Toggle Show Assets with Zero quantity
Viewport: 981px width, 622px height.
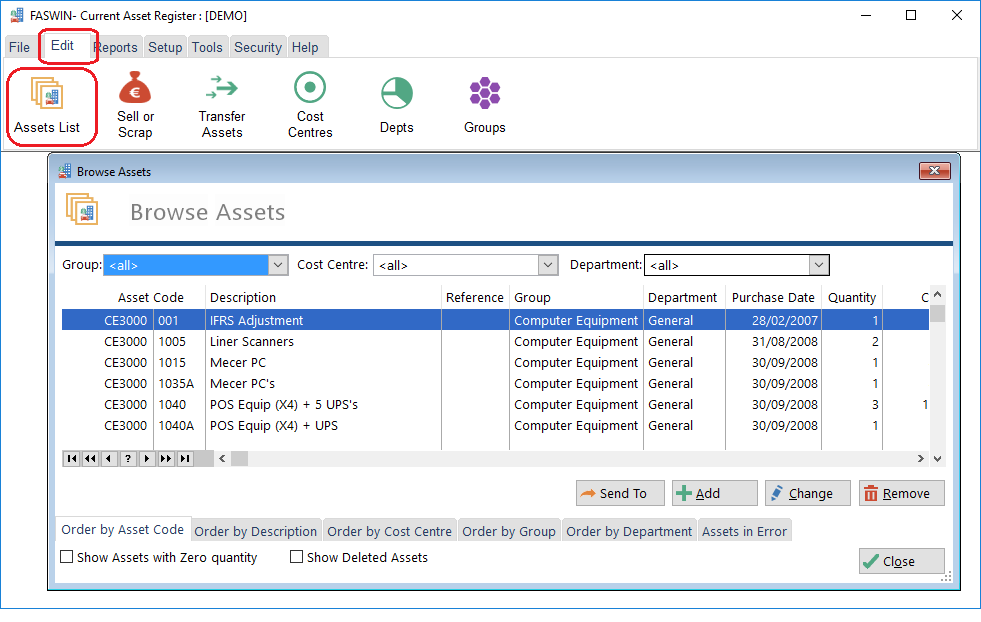point(66,557)
